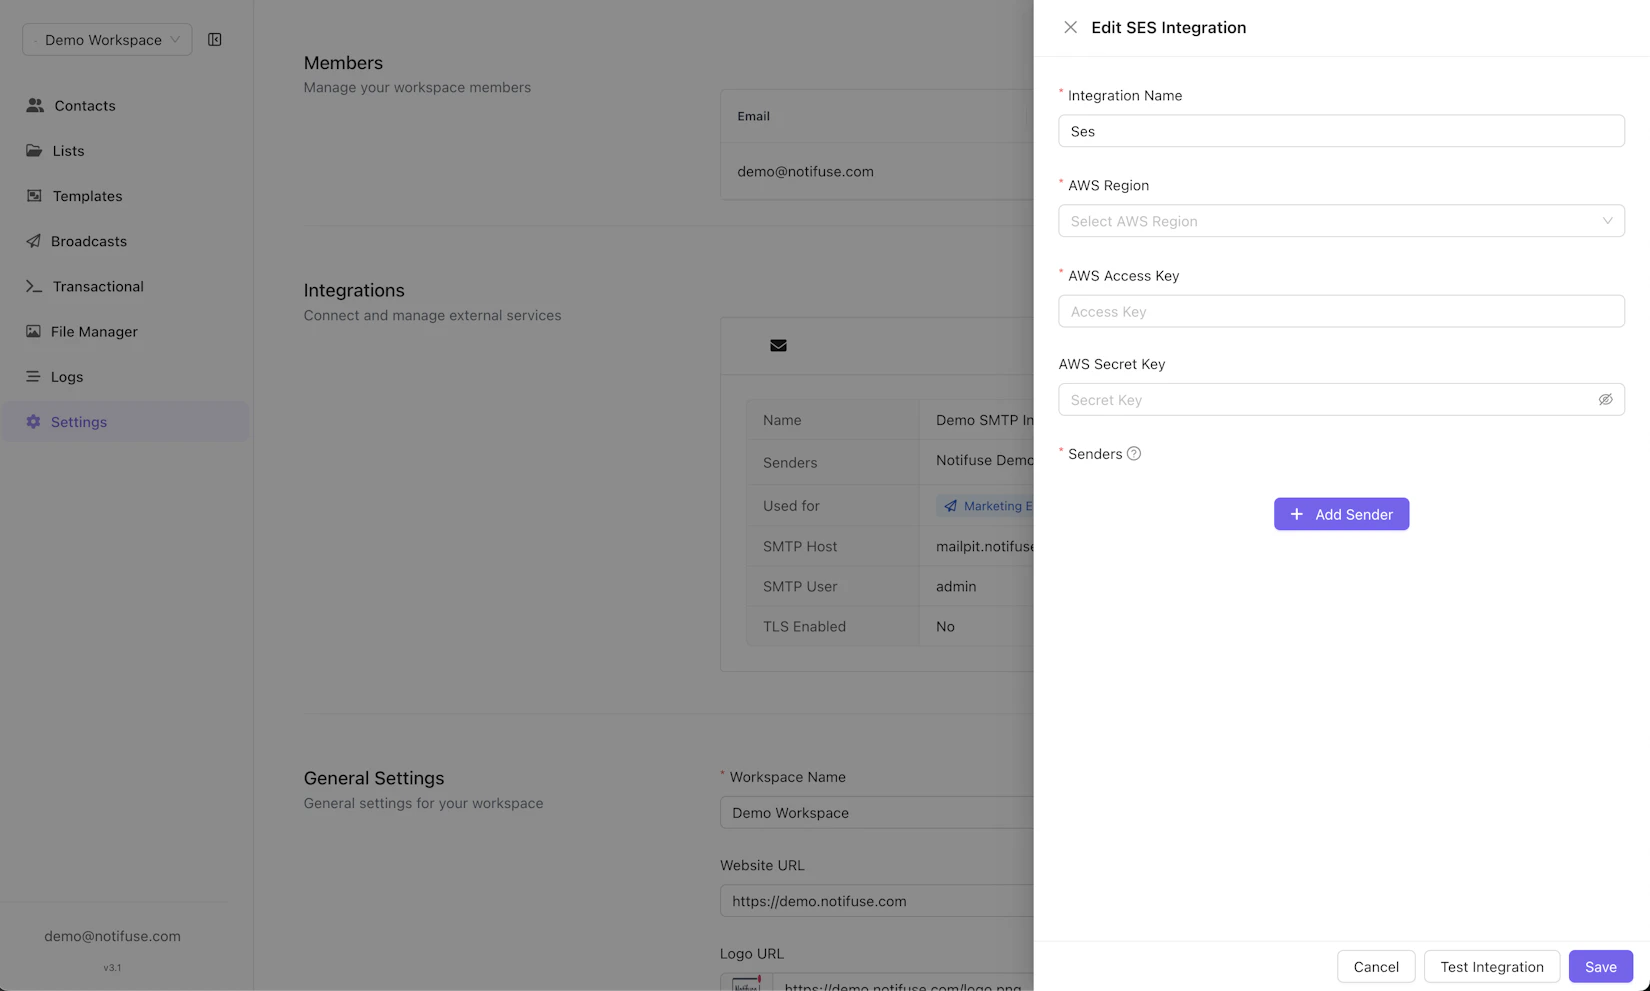The image size is (1650, 991).
Task: Click the Integration Name field
Action: tap(1341, 131)
